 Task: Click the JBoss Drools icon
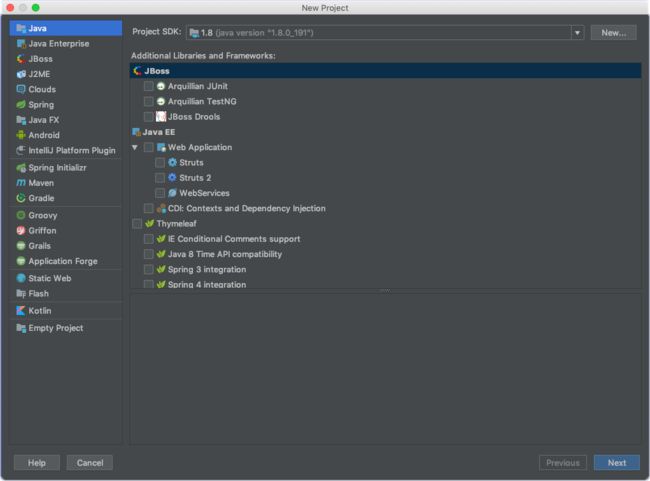161,117
